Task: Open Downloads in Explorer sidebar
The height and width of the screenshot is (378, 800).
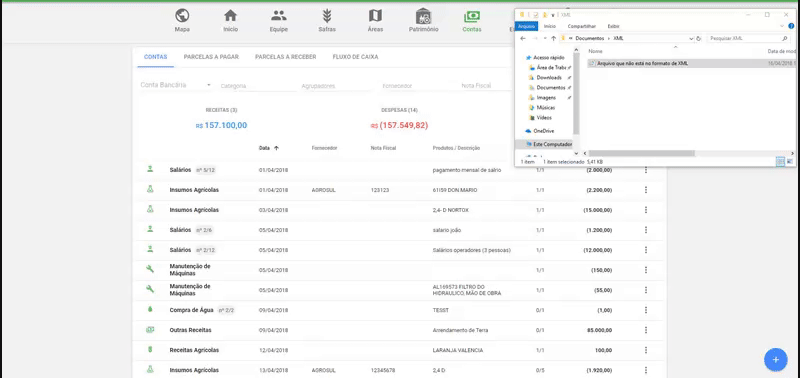Action: [x=549, y=78]
